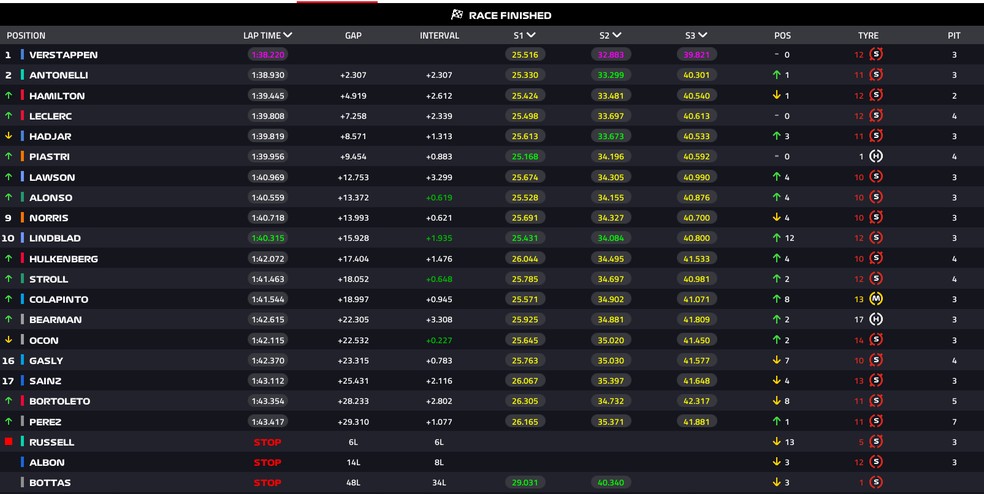This screenshot has height=494, width=984.
Task: Click Gasly's yellow positions-lost arrow
Action: click(777, 360)
